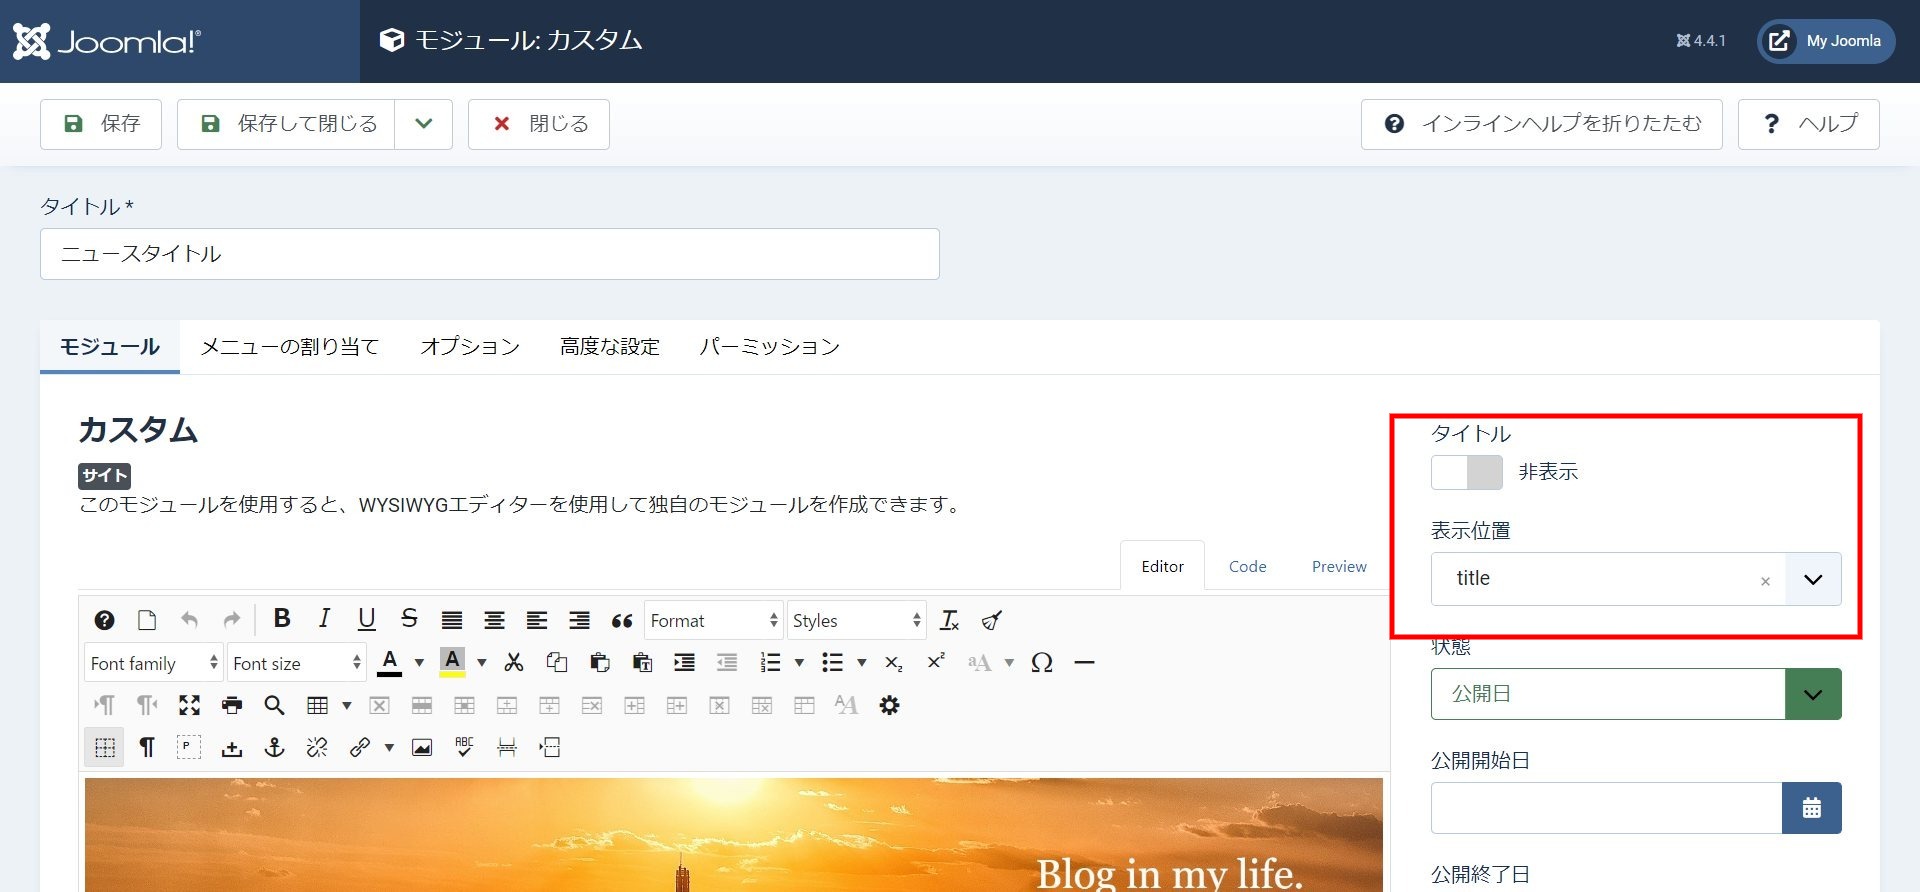This screenshot has height=892, width=1920.
Task: Toggle bold formatting in the editor
Action: 282,620
